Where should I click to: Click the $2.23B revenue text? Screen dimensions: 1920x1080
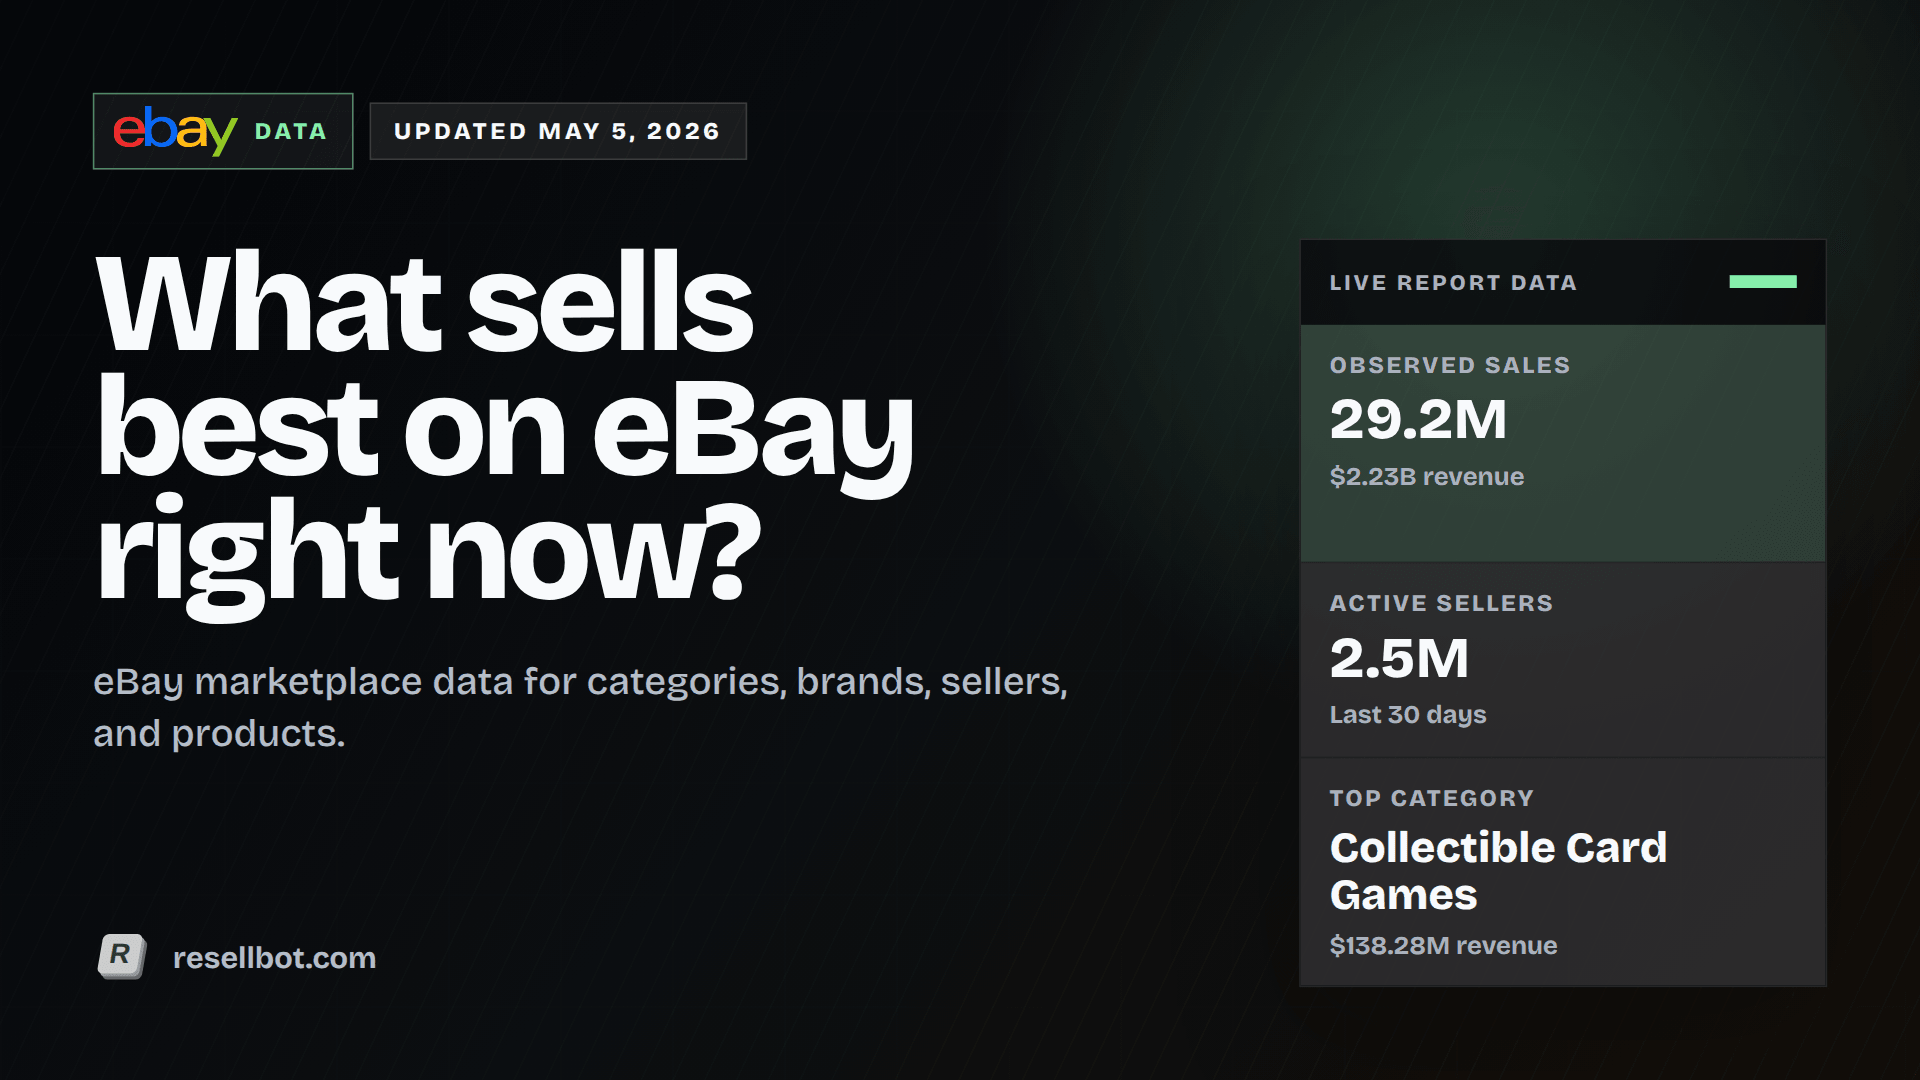coord(1427,477)
